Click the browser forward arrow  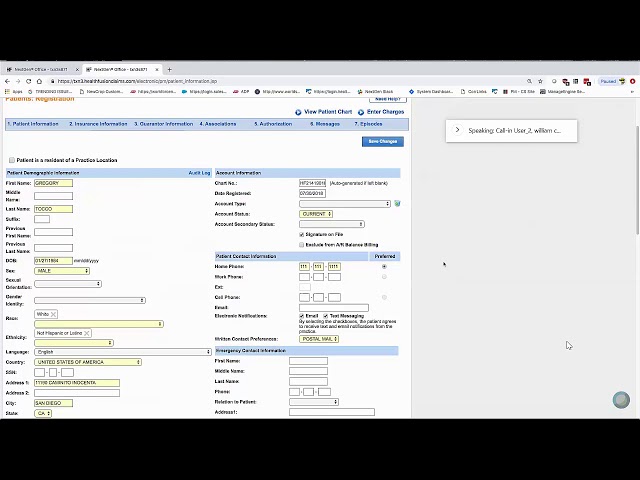coord(18,81)
